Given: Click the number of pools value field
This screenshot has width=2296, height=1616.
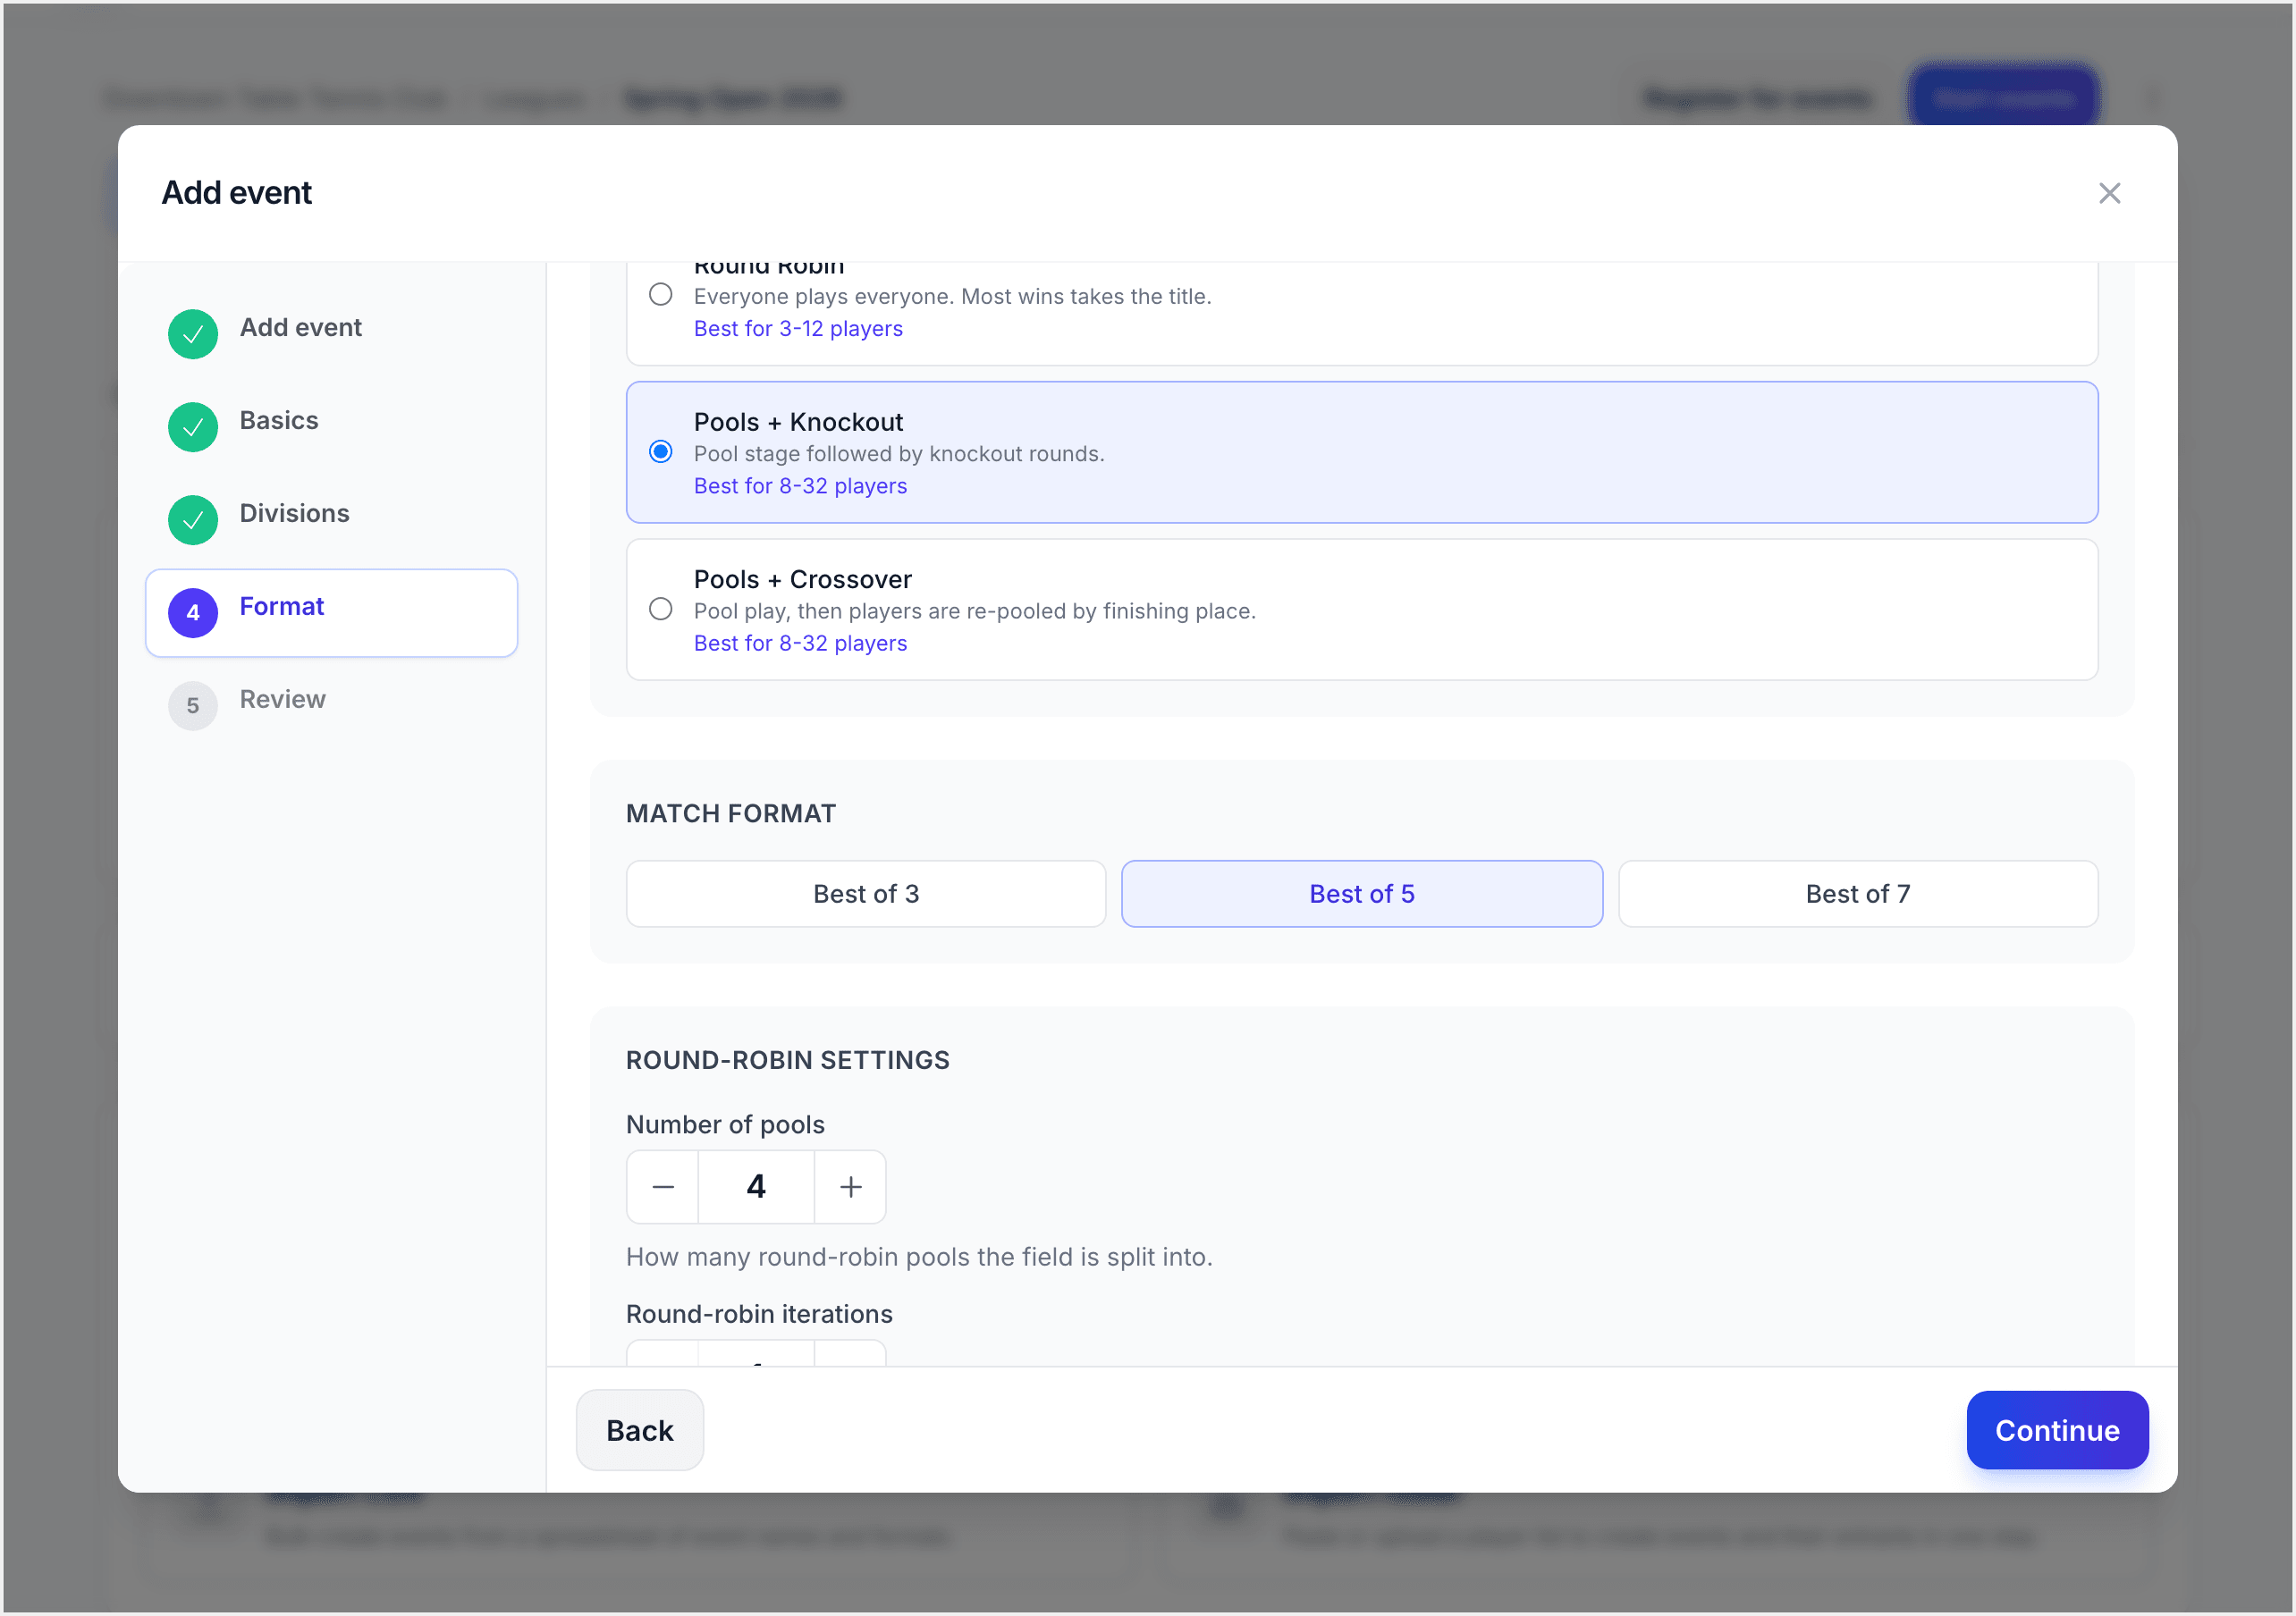Looking at the screenshot, I should (x=756, y=1187).
